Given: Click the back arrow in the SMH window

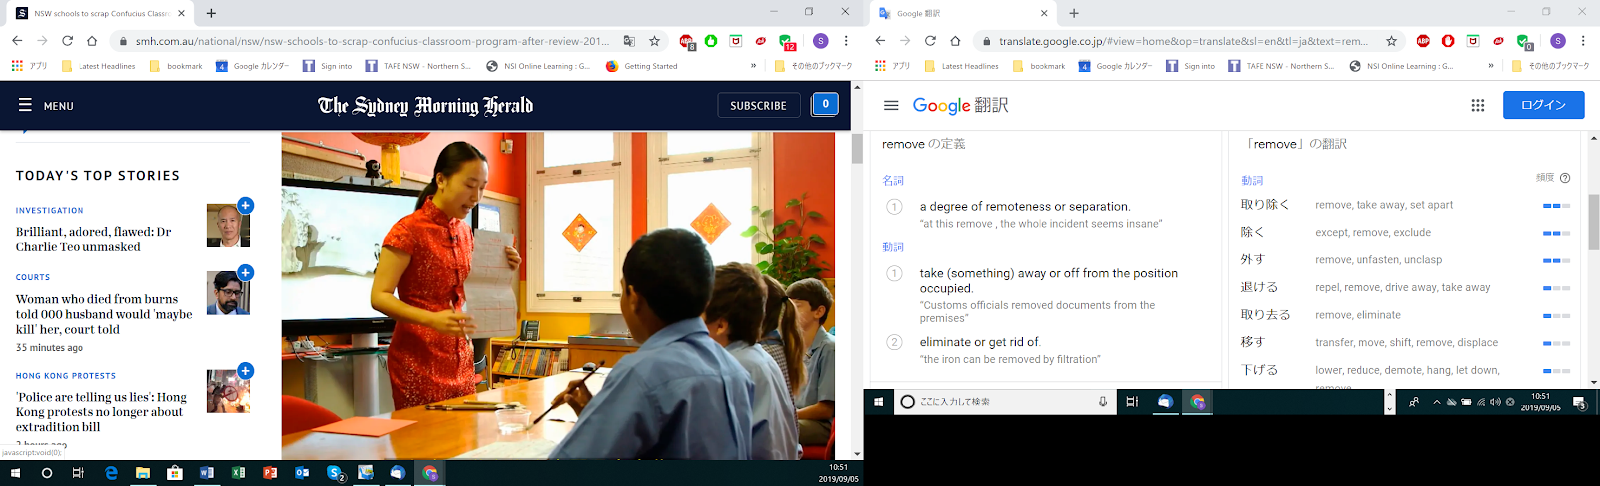Looking at the screenshot, I should pos(17,41).
